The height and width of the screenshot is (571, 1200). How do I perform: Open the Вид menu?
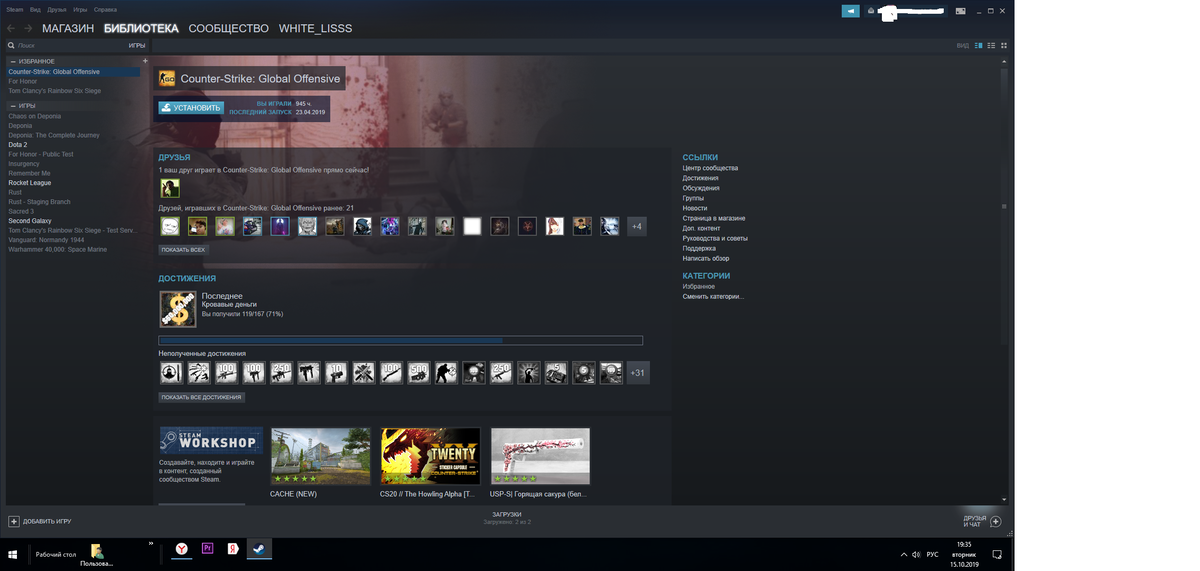[x=35, y=9]
